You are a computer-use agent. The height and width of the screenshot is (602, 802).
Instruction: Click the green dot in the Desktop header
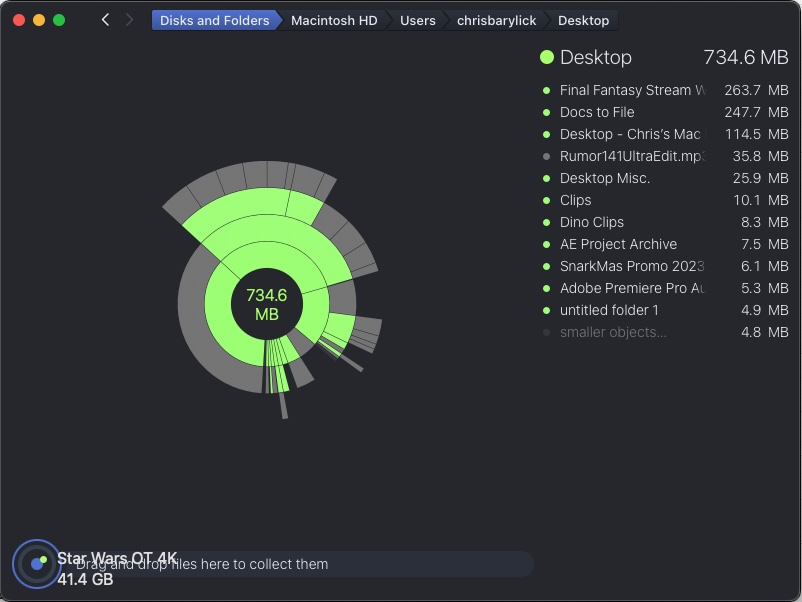click(547, 58)
